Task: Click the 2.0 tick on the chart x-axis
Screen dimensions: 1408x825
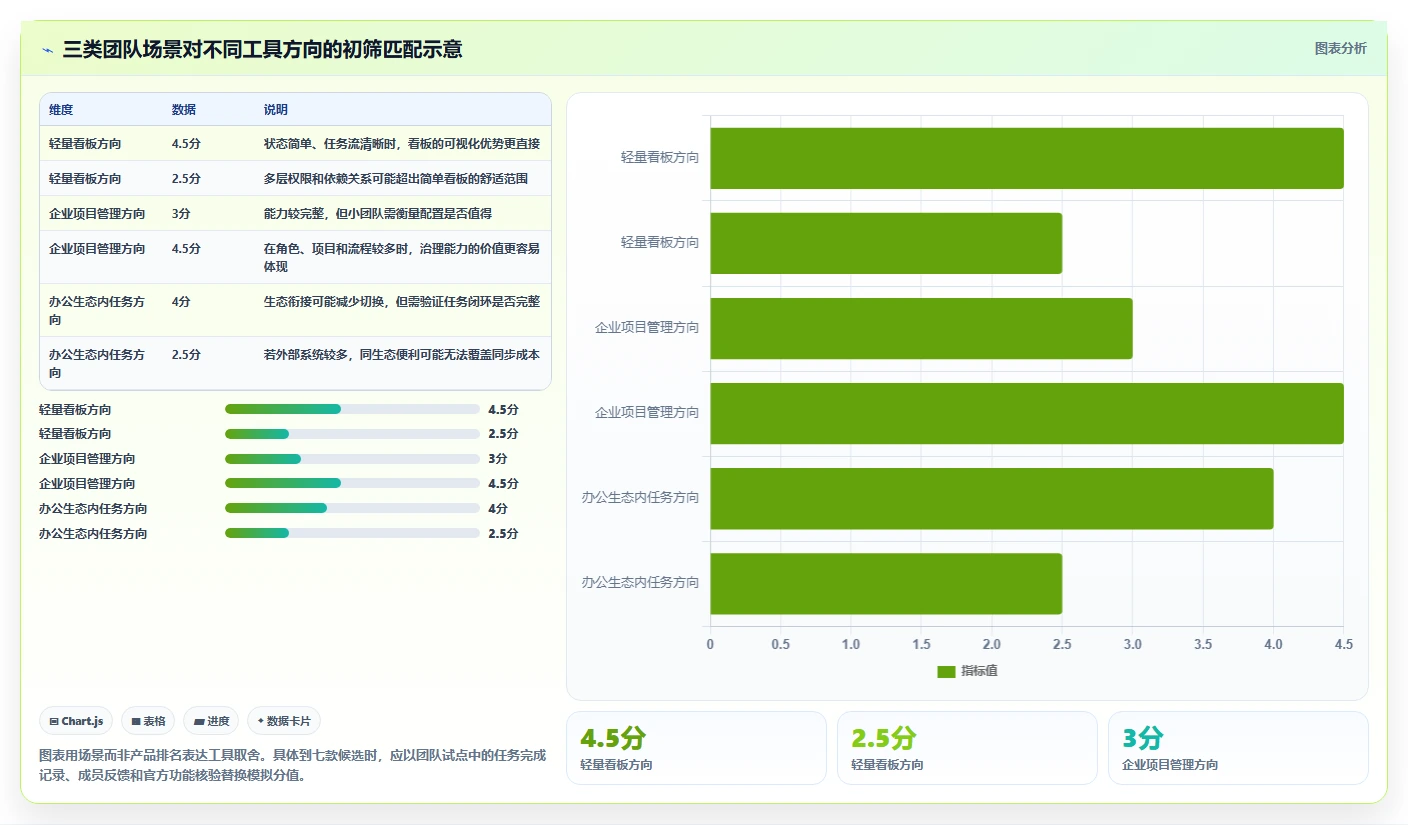Action: coord(992,645)
